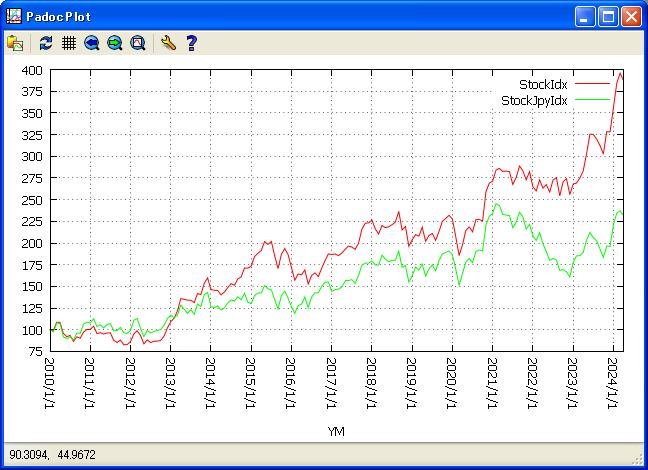Click the StockIdx legend label
This screenshot has height=470, width=648.
(543, 85)
